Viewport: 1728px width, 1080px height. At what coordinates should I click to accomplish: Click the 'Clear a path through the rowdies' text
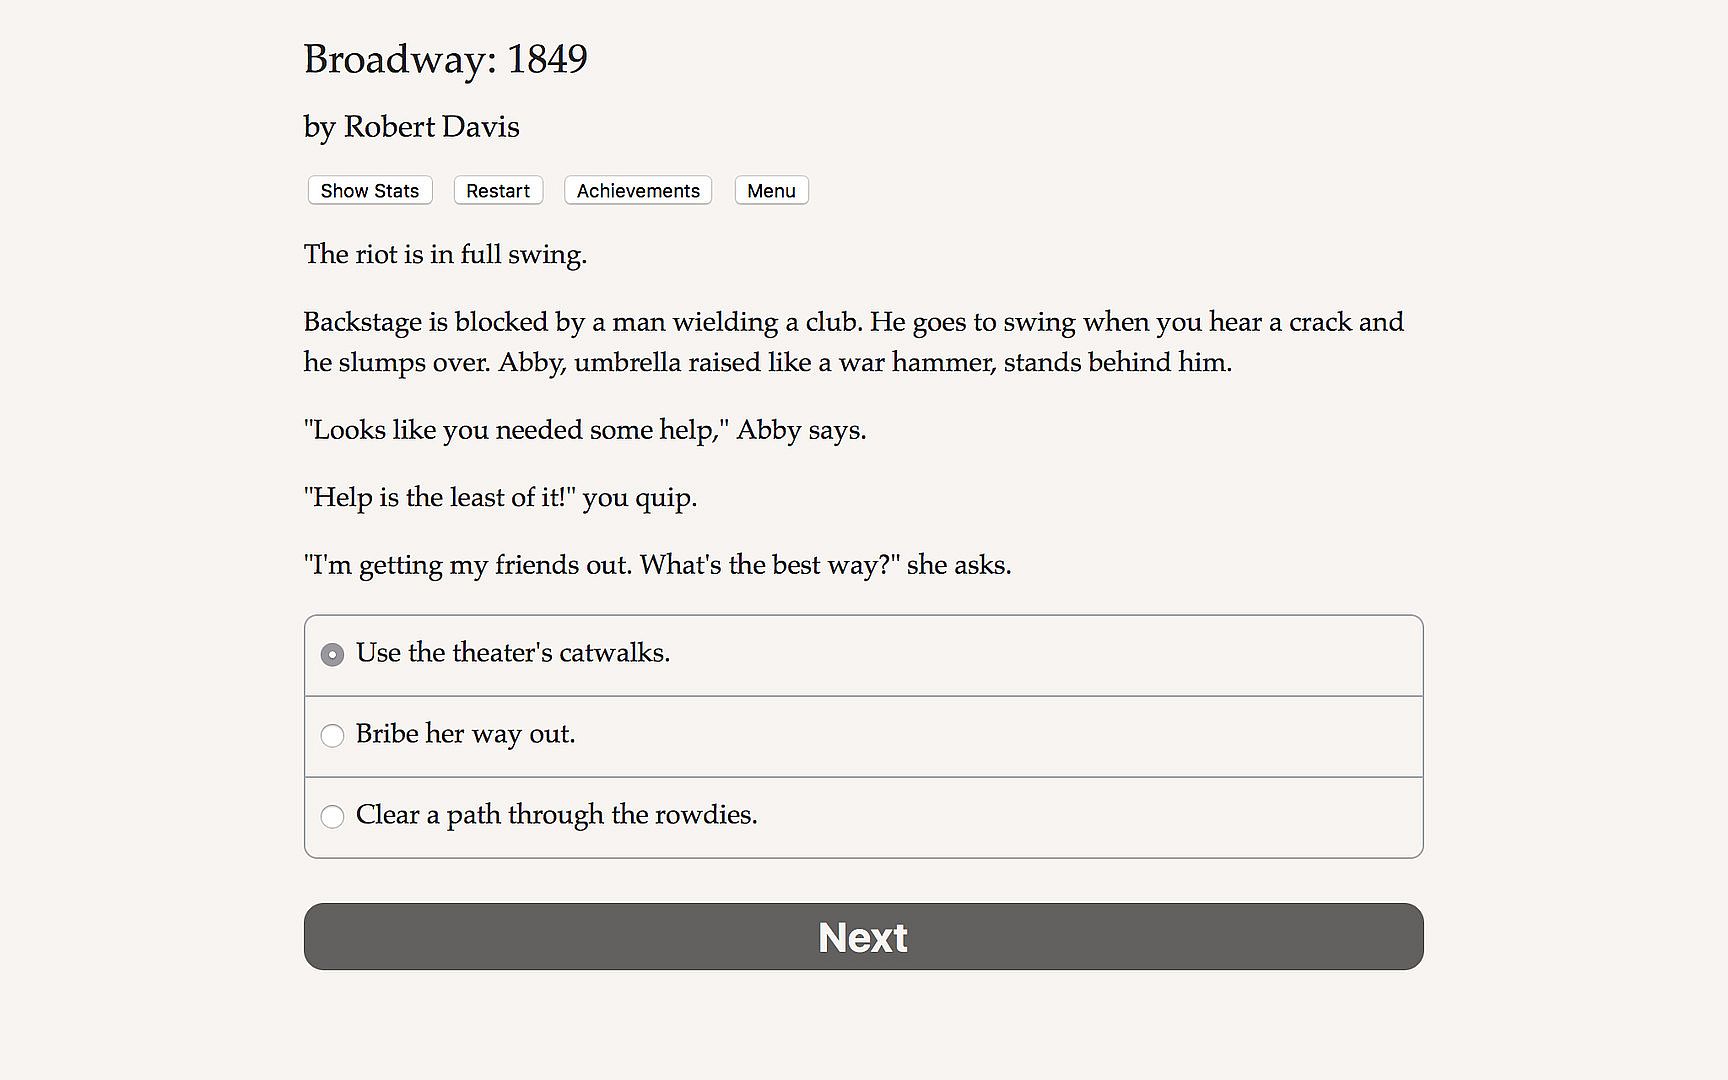556,815
